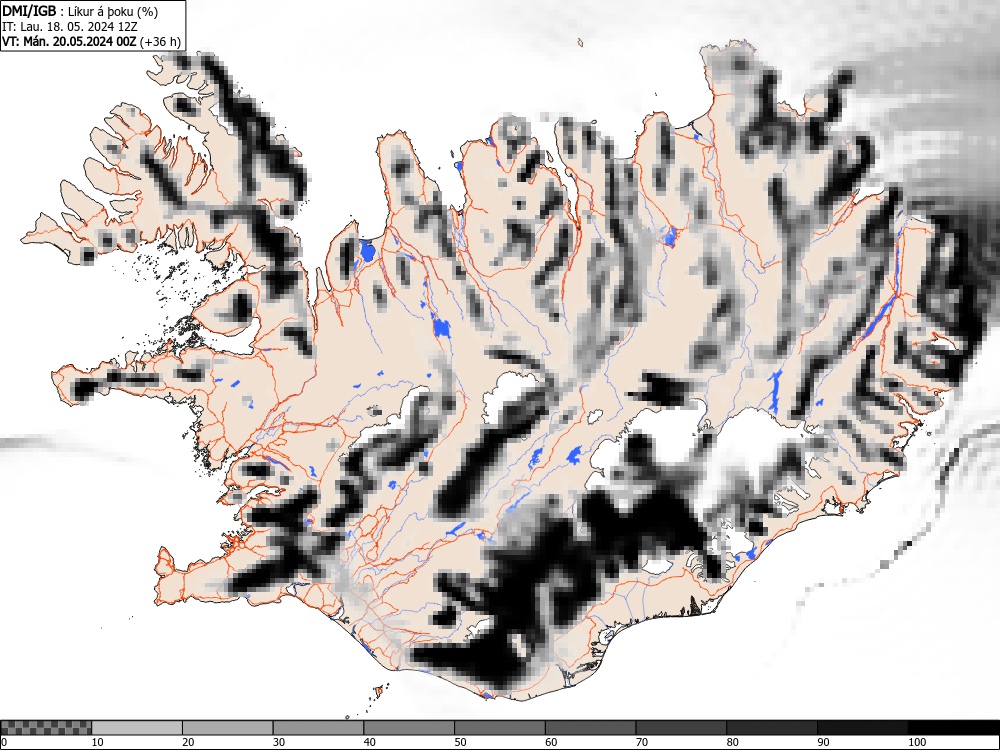Image resolution: width=1000 pixels, height=750 pixels.
Task: Click the "70" legend scale label
Action: click(x=641, y=742)
